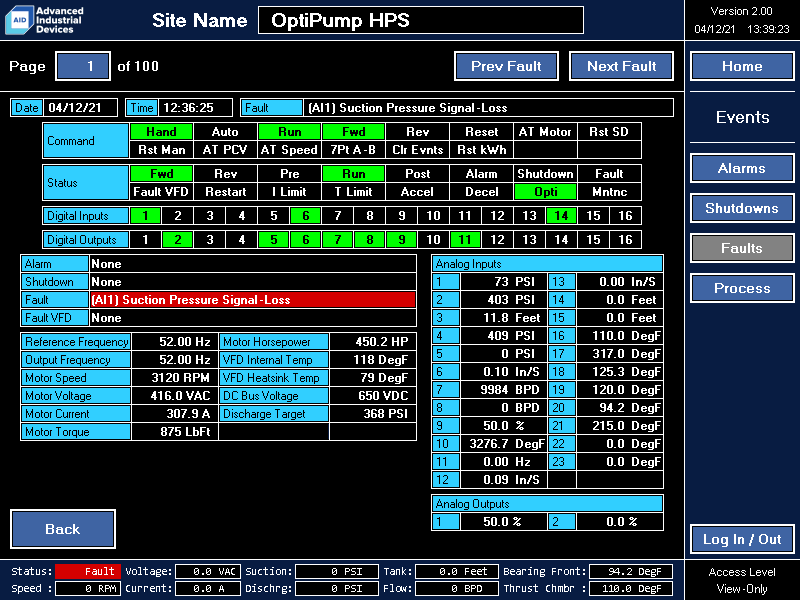Click Digital Output 9 indicator
Screen dimensions: 800x600
click(402, 240)
